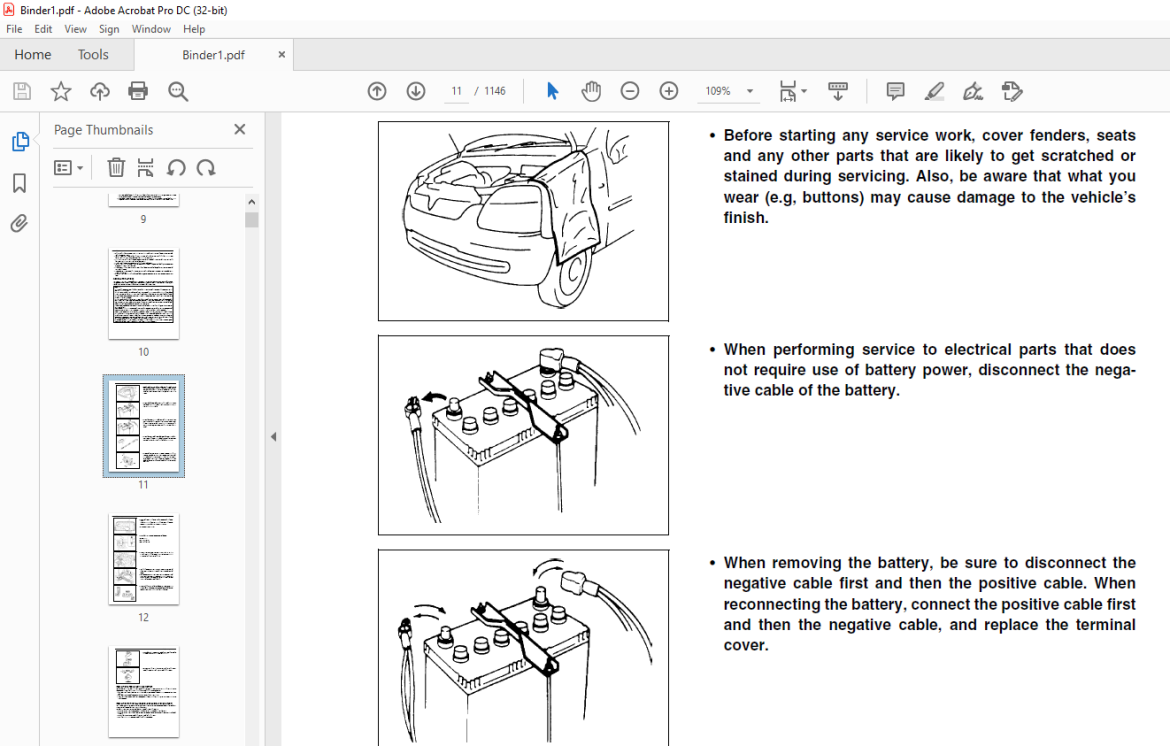Expand the page fit options arrow
This screenshot has height=746, width=1170.
click(x=804, y=91)
